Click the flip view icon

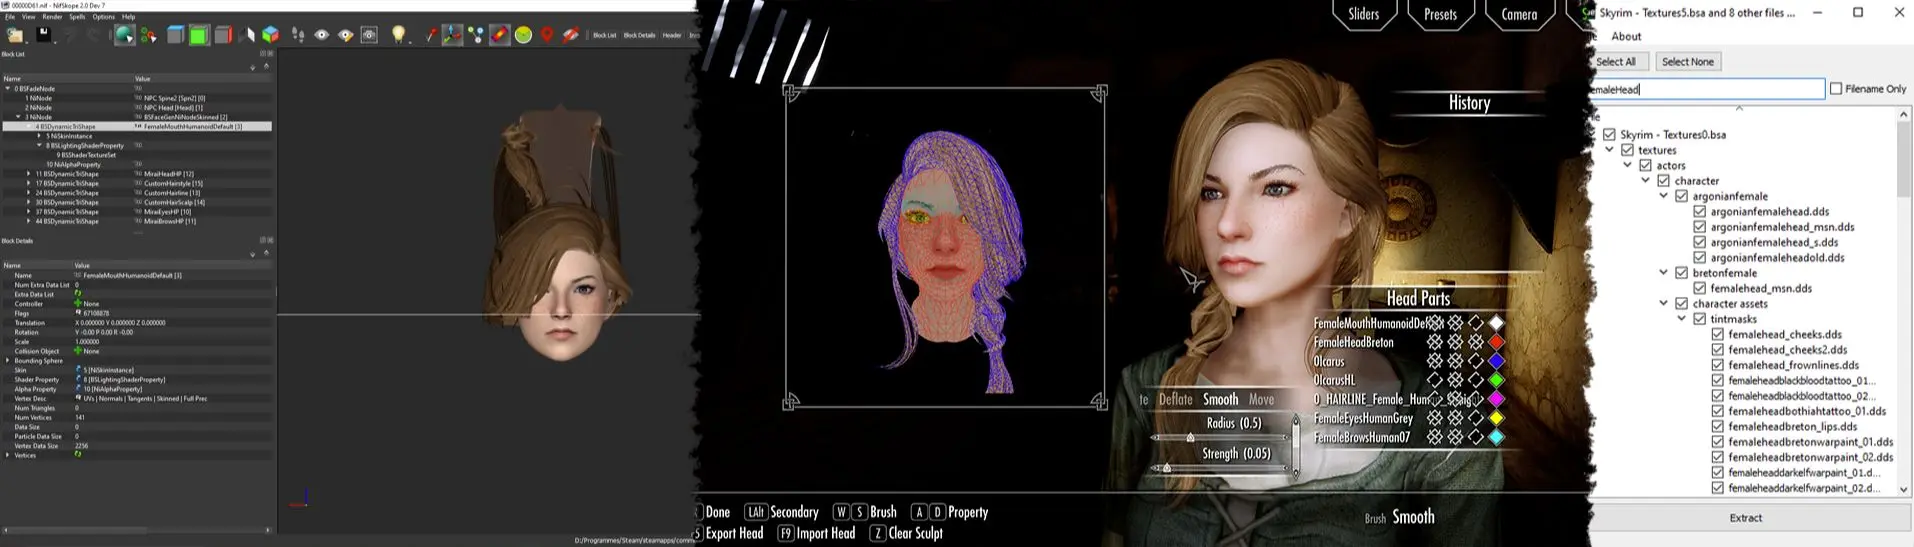pyautogui.click(x=247, y=35)
